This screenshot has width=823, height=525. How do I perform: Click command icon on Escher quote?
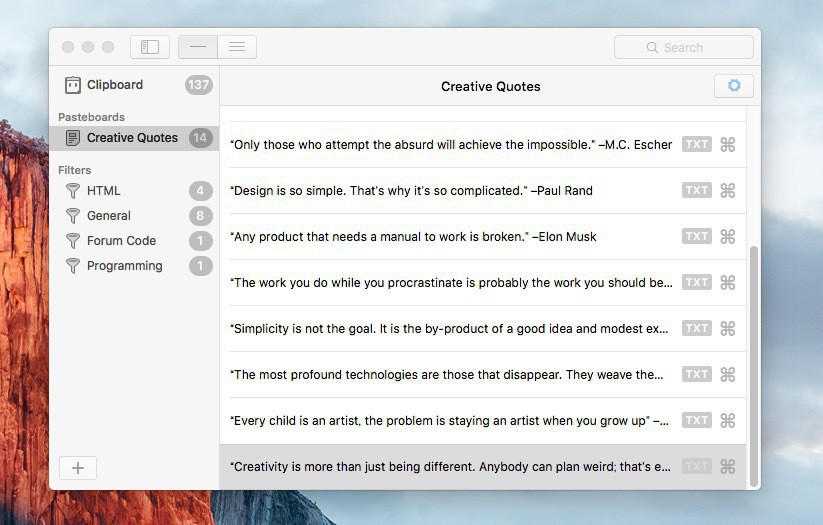click(727, 144)
